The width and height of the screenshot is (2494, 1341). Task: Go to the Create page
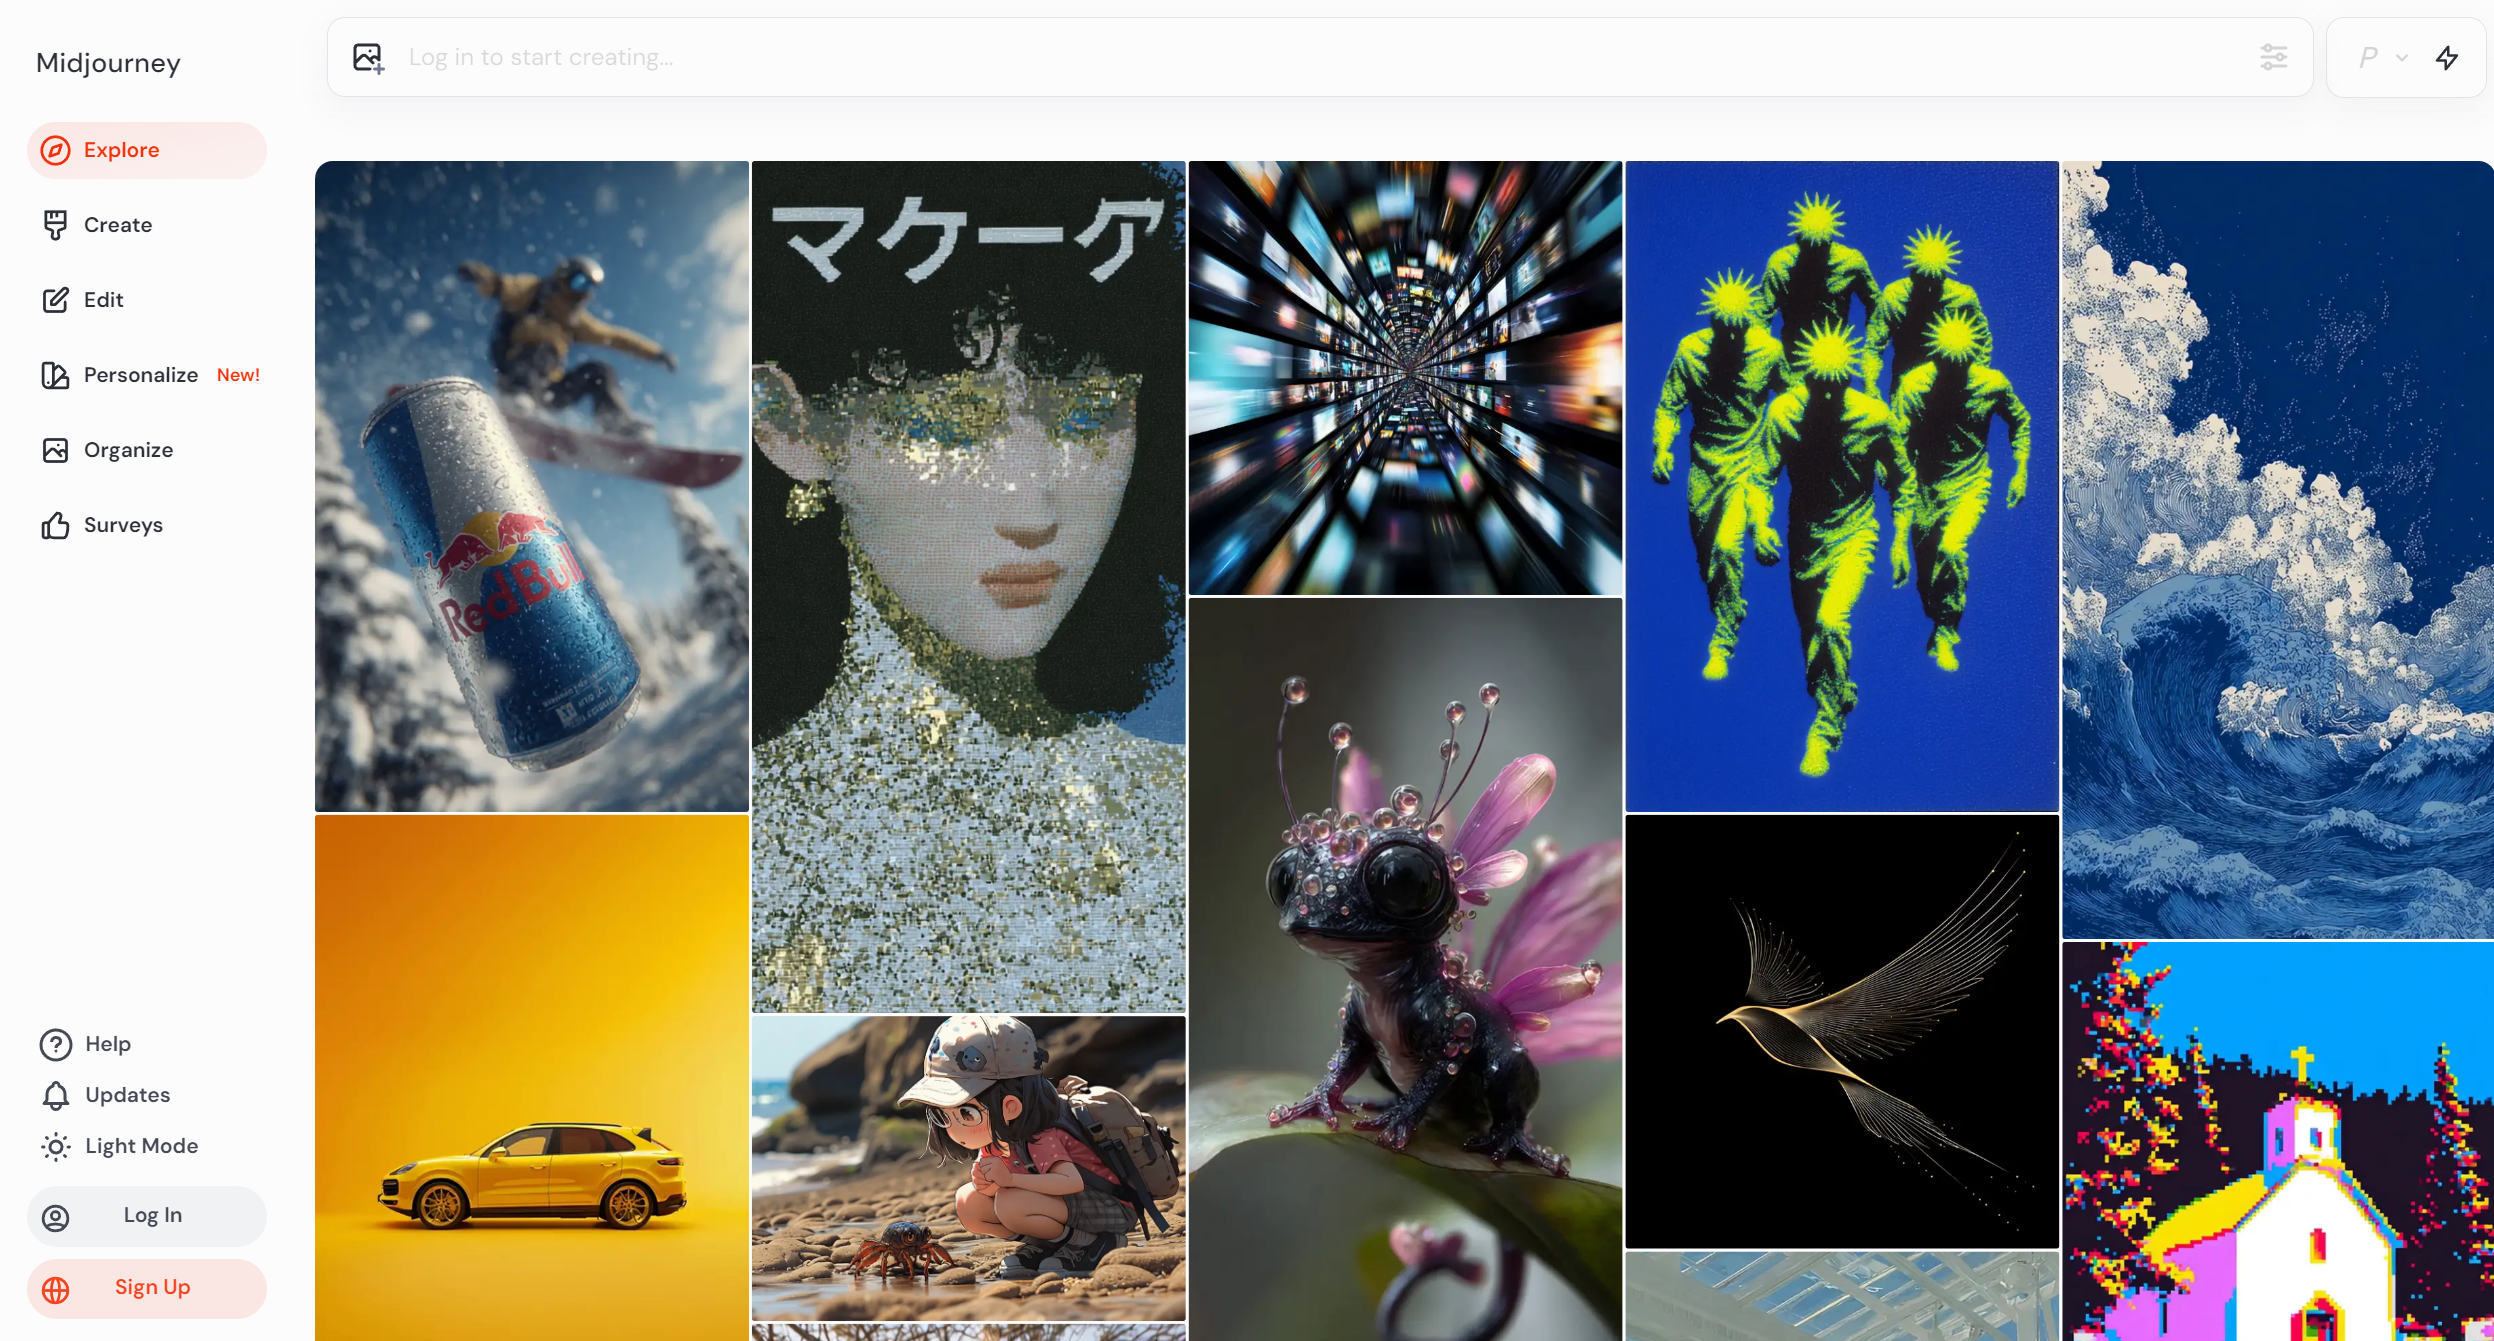coord(147,225)
